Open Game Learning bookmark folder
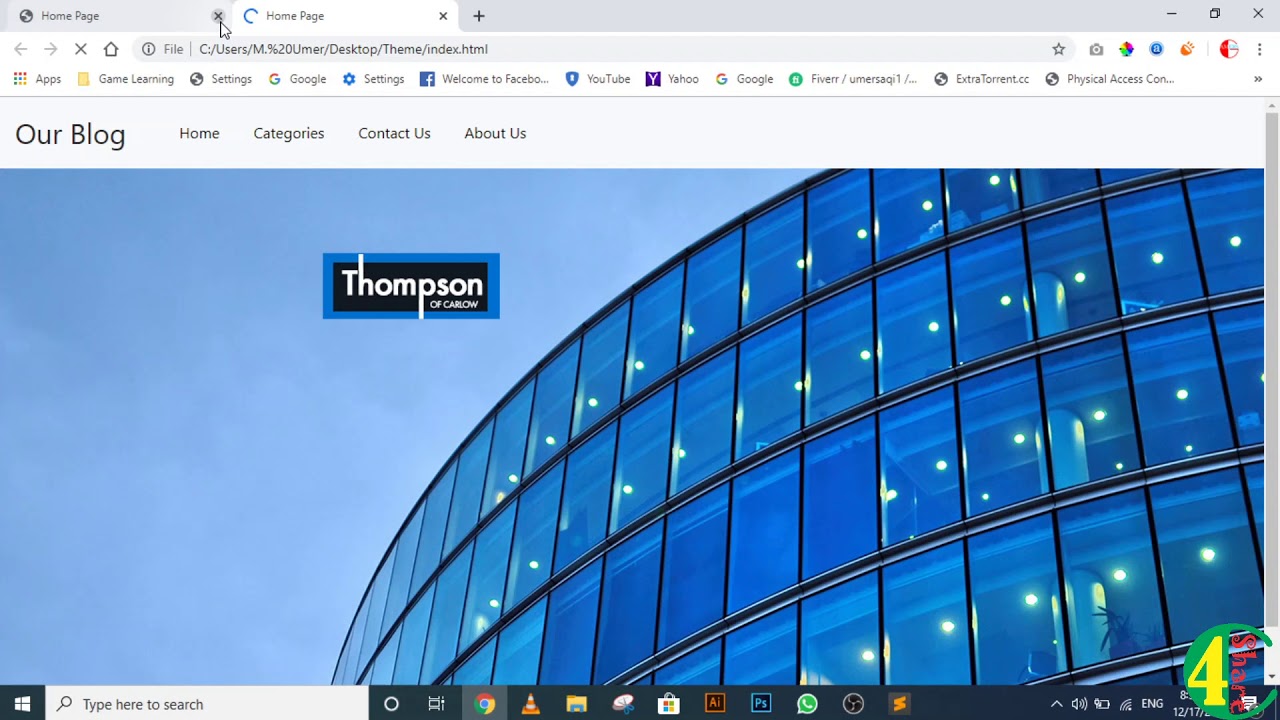1280x720 pixels. pyautogui.click(x=126, y=79)
